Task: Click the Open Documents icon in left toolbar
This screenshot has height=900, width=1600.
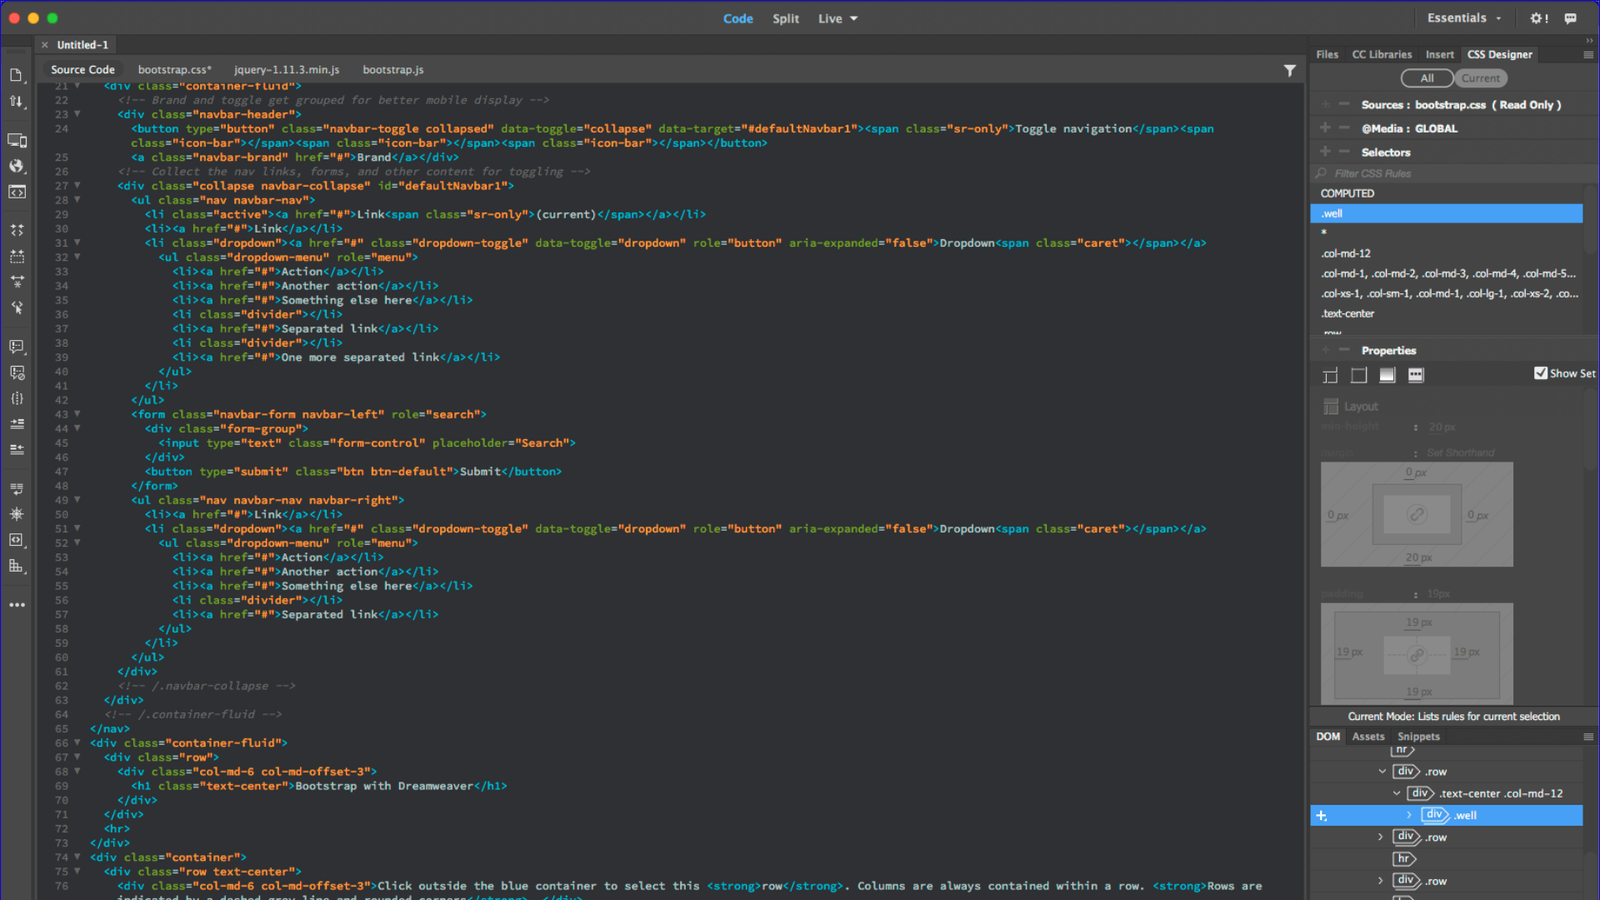Action: click(x=16, y=75)
